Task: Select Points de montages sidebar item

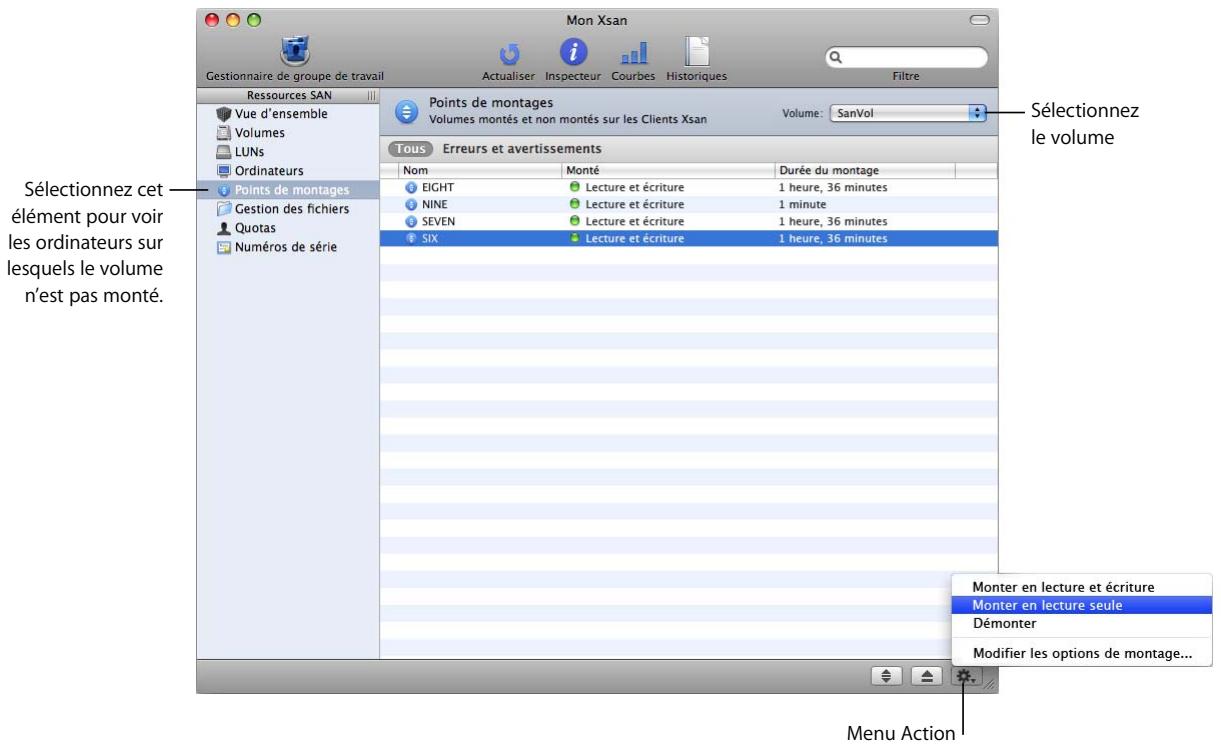Action: pos(288,190)
